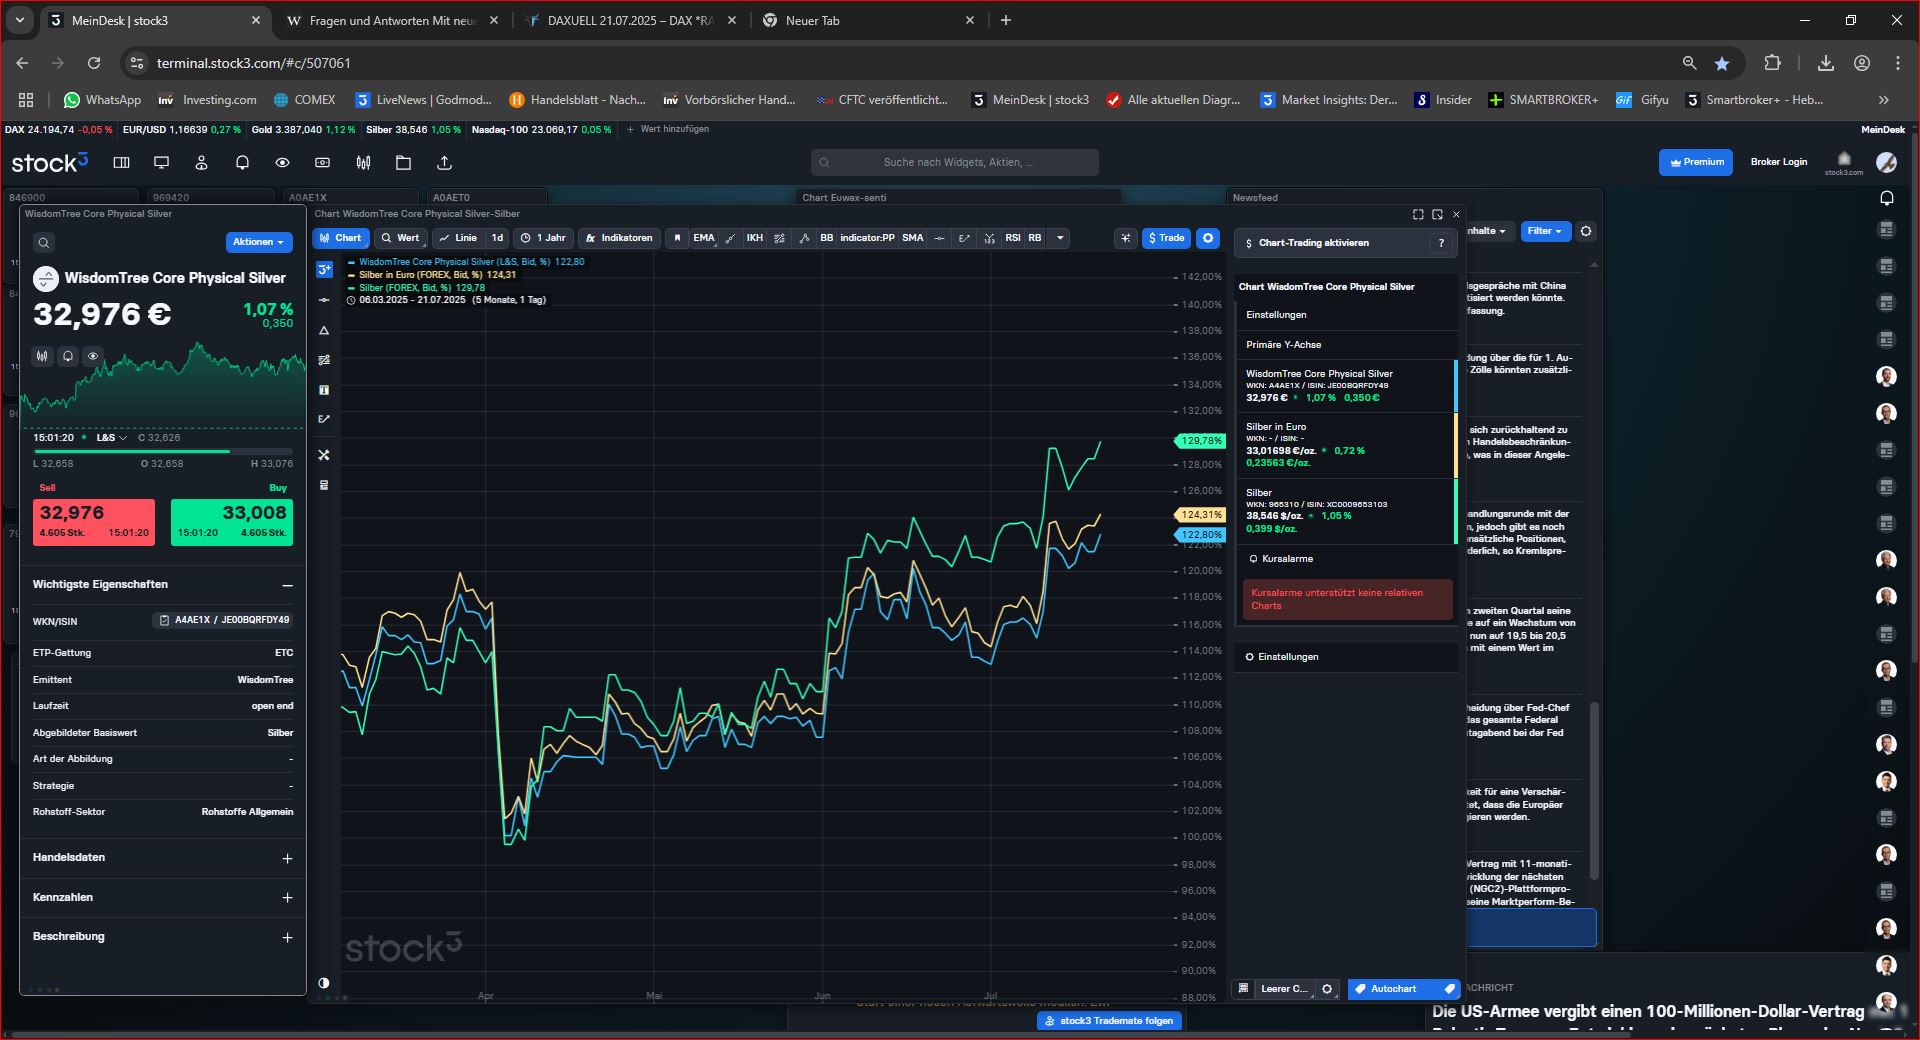Click the Premium button

[1696, 162]
